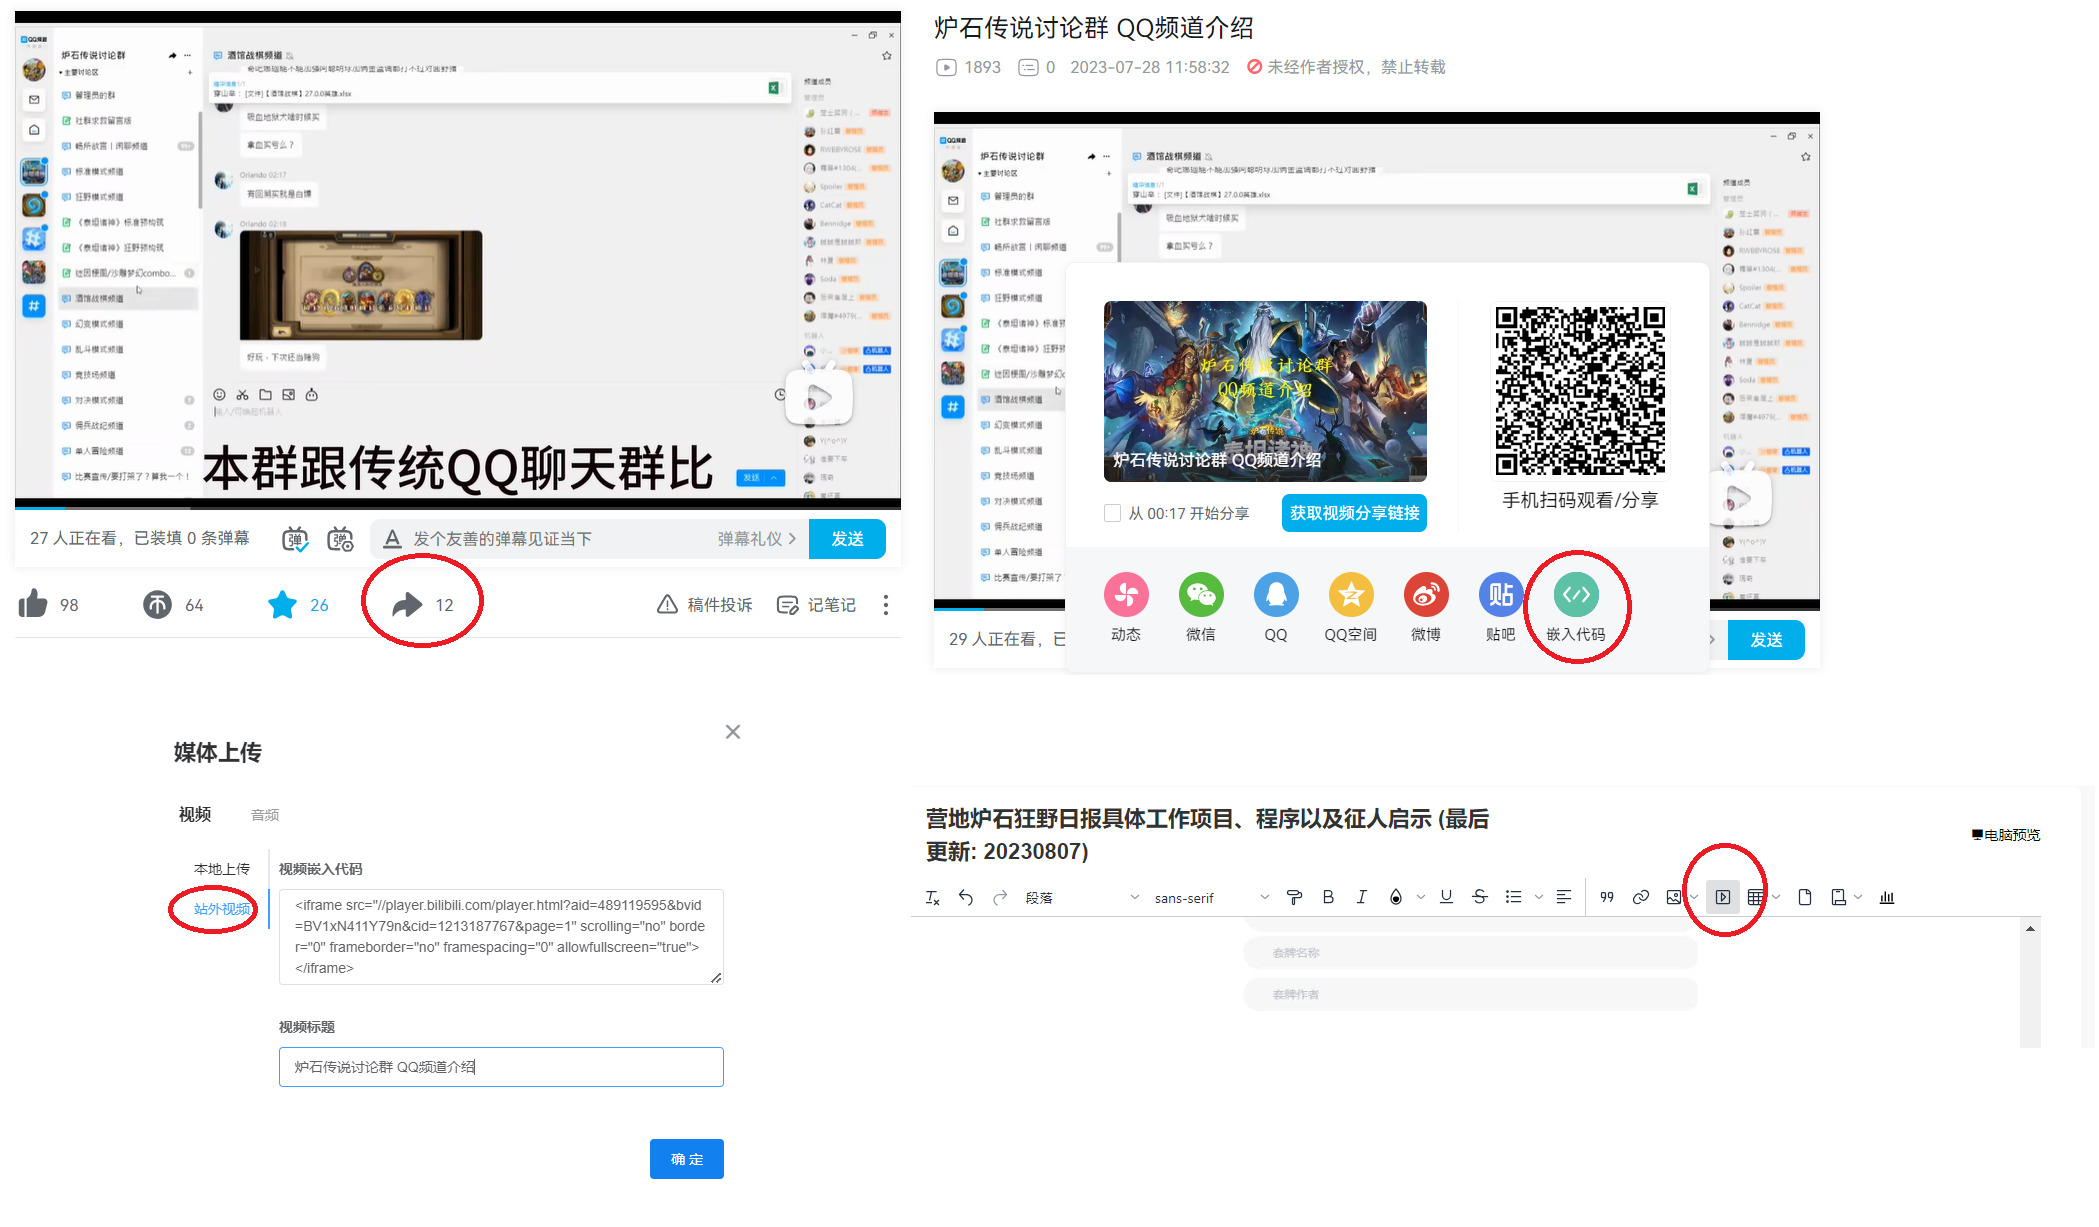Apply italic with the I icon

pos(1361,898)
